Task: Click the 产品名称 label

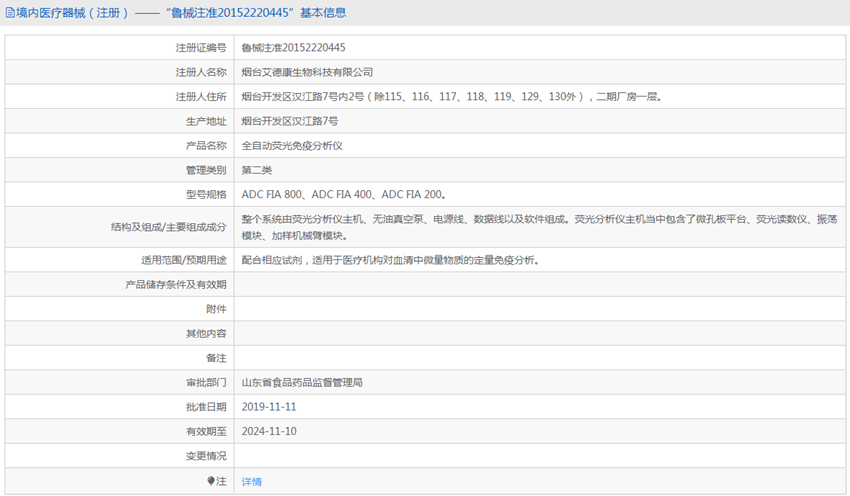Action: [x=206, y=145]
